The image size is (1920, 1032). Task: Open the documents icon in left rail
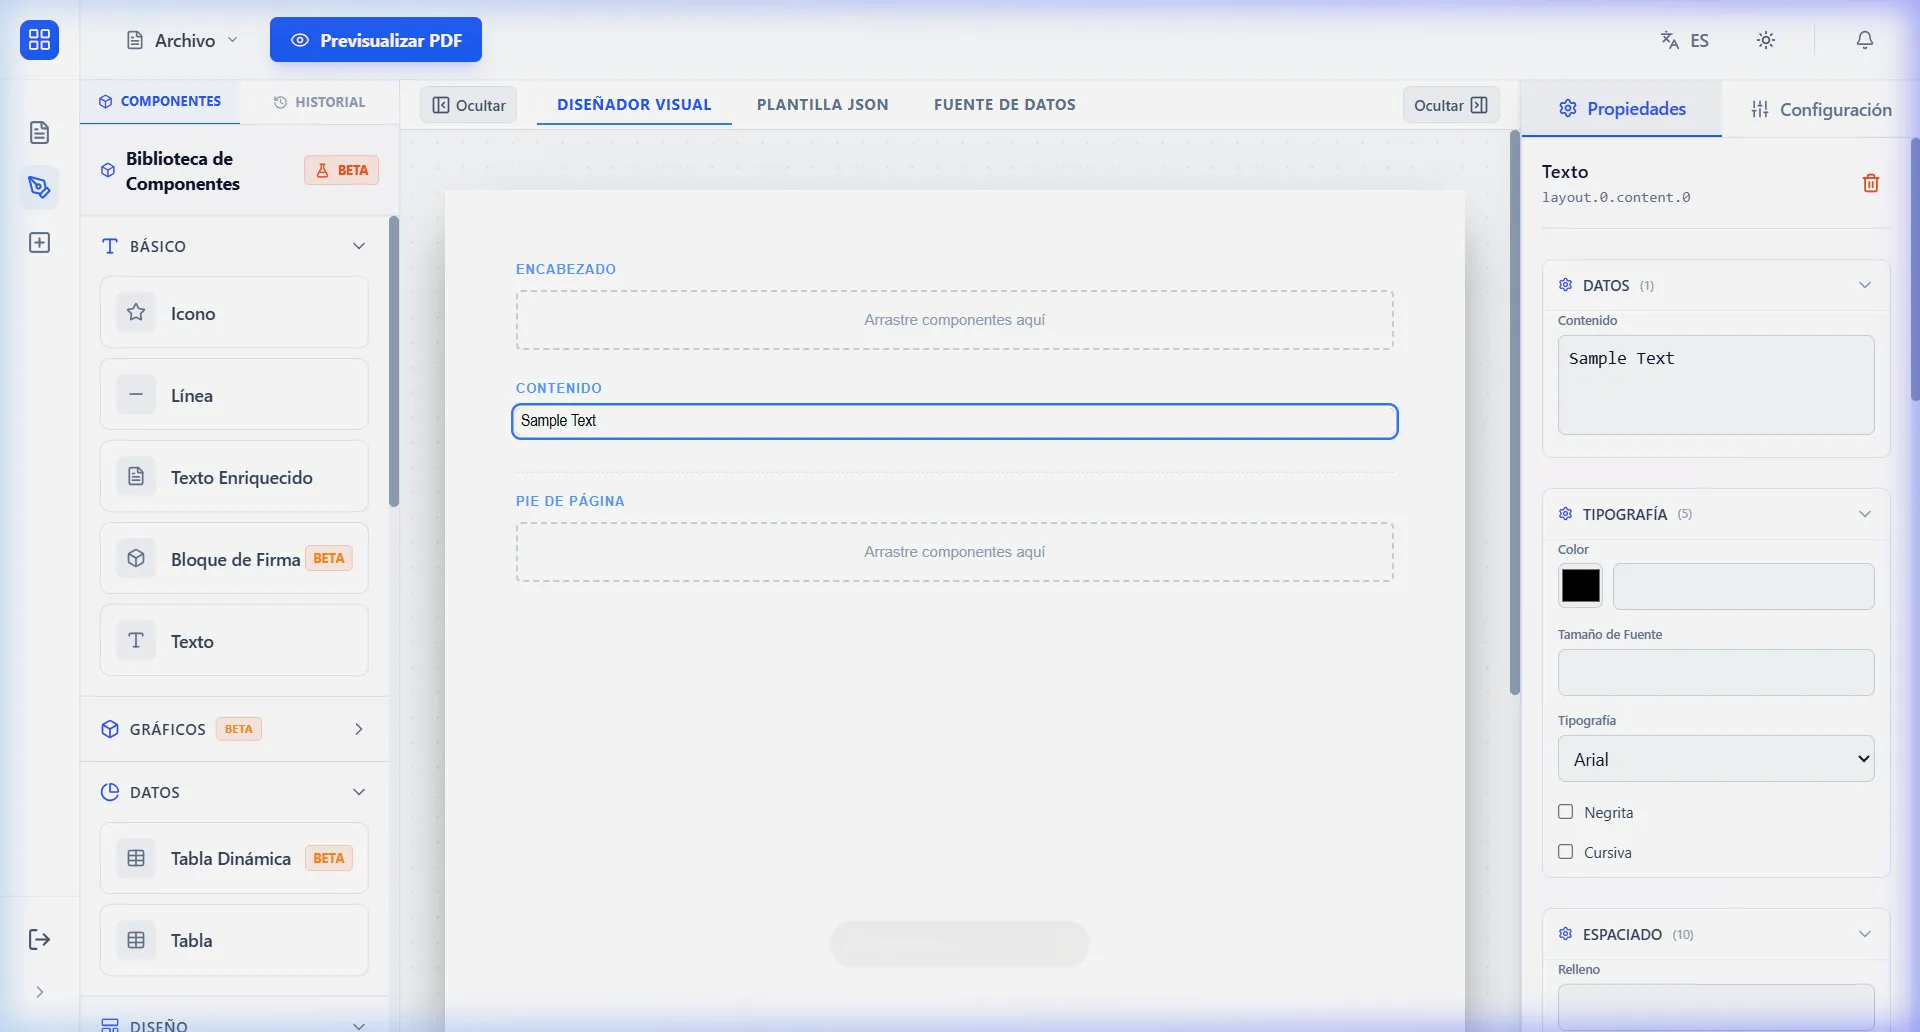pos(40,132)
